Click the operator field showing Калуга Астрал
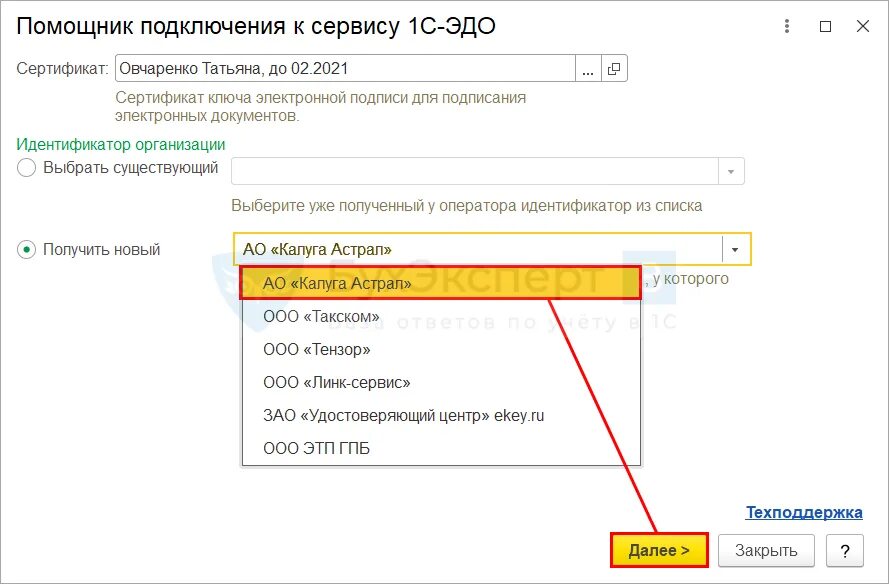 point(478,249)
